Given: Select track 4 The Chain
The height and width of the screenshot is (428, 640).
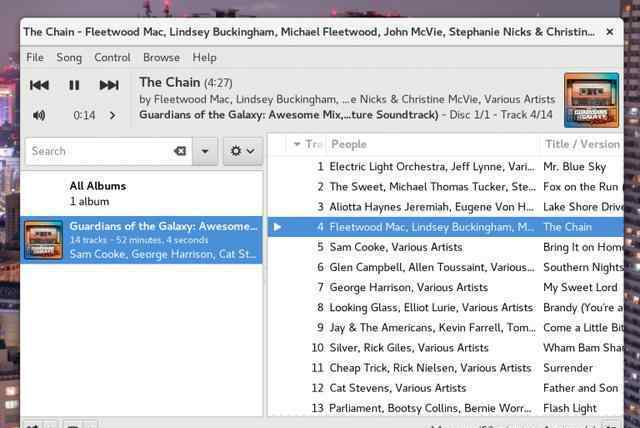Looking at the screenshot, I should (x=446, y=227).
